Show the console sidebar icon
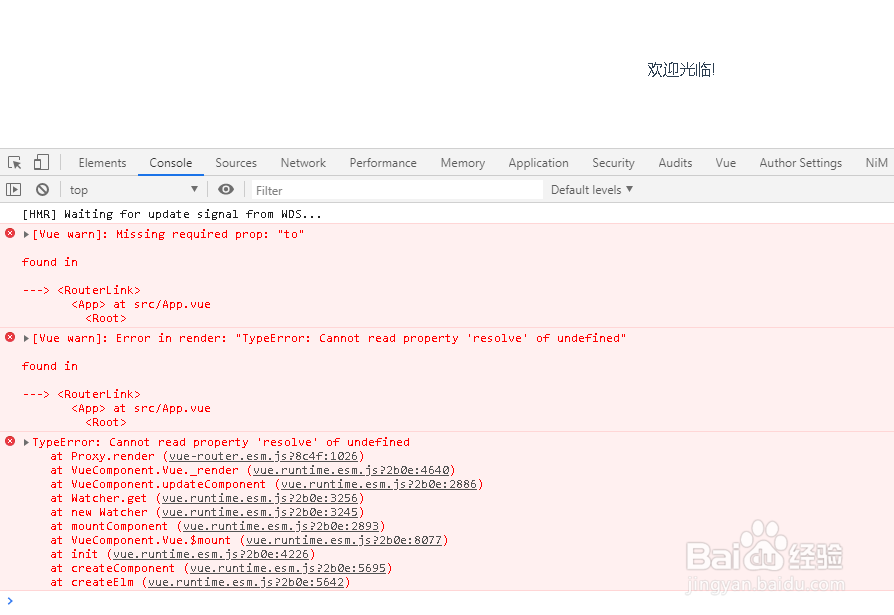 13,189
